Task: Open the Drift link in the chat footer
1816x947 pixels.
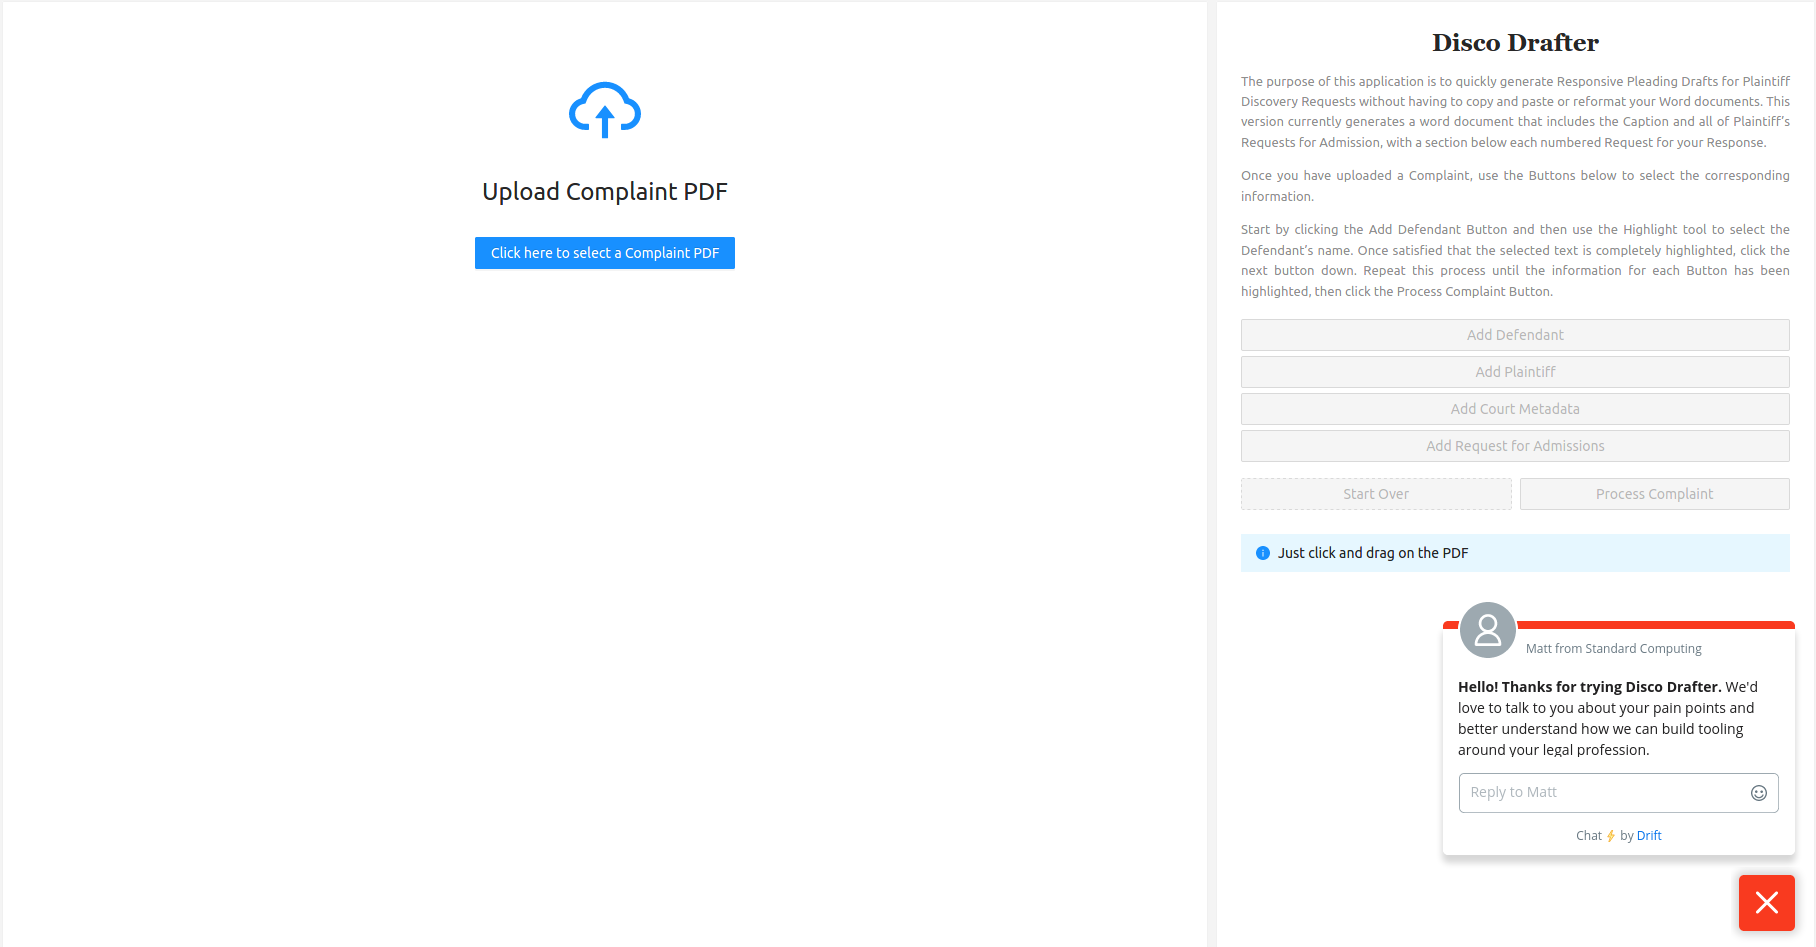Action: point(1648,836)
